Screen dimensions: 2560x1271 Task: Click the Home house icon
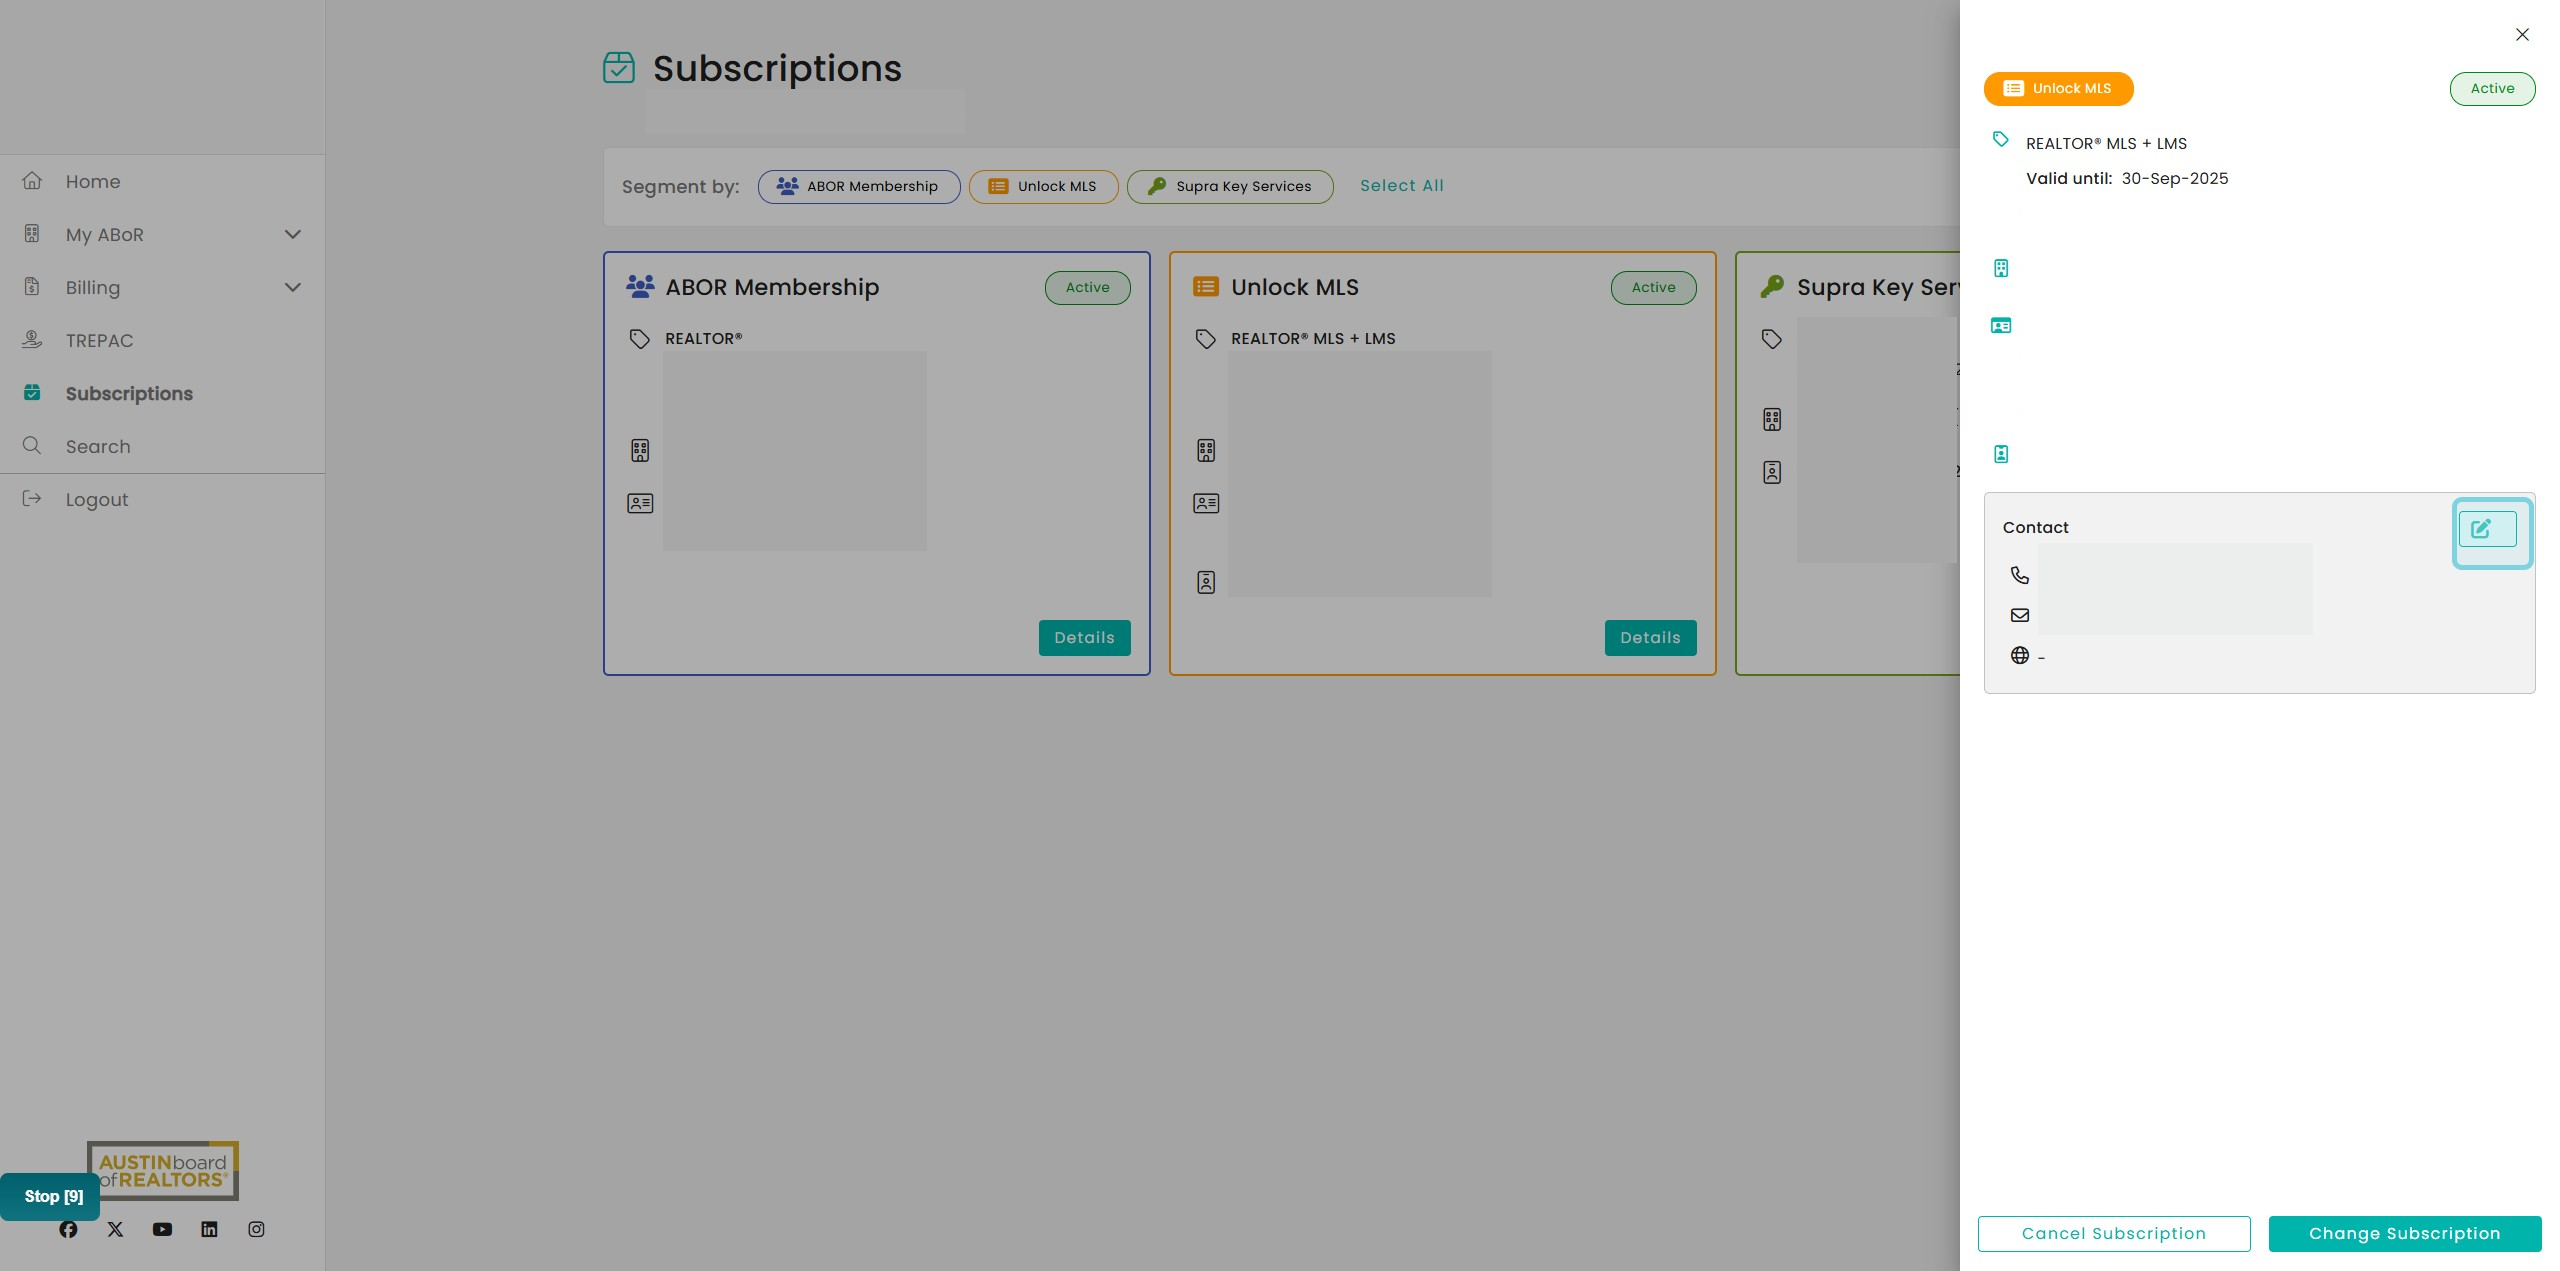coord(32,181)
